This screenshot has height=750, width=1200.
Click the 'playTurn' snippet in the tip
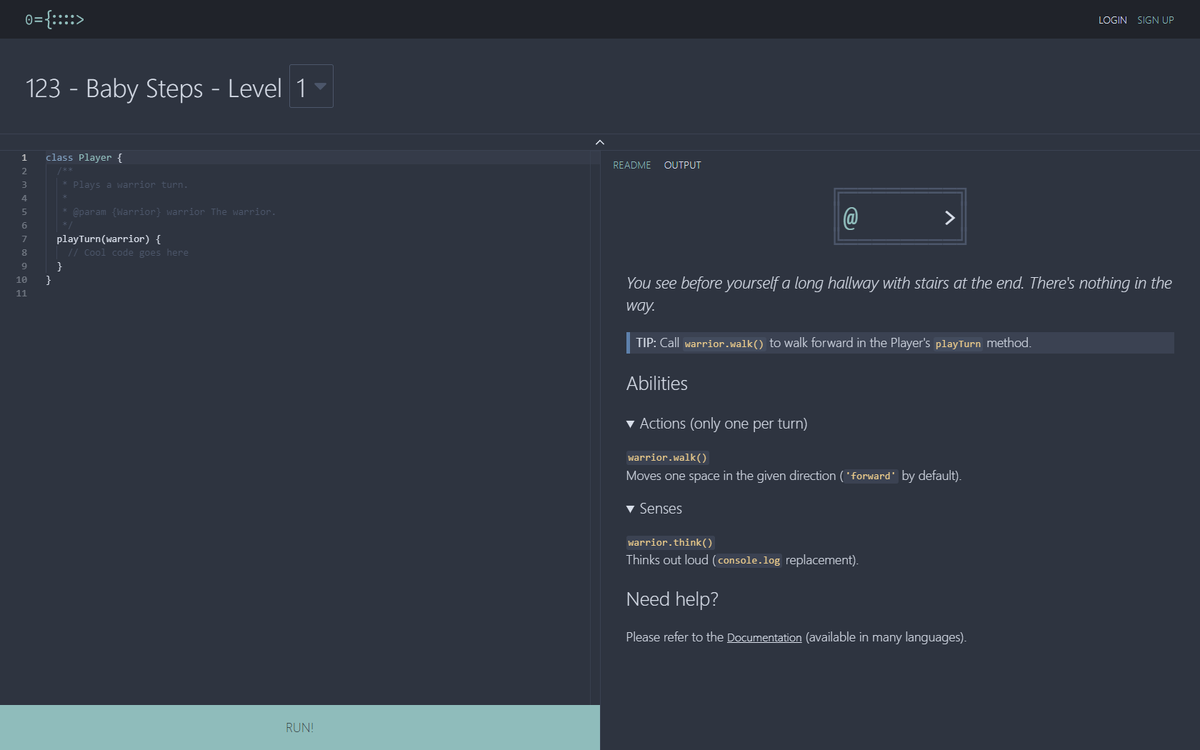[x=957, y=343]
